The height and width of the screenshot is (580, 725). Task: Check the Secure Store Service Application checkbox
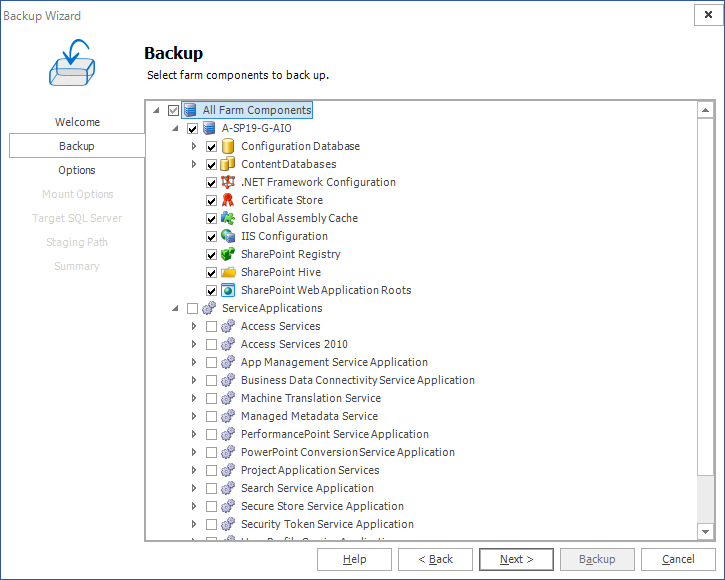click(211, 507)
